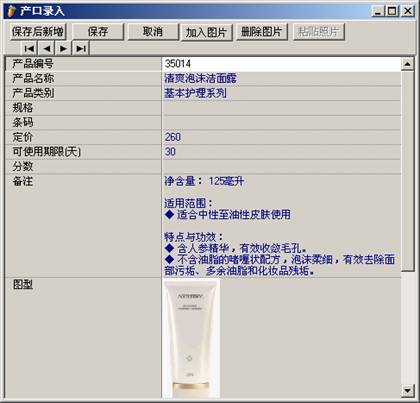The height and width of the screenshot is (403, 420).
Task: Click the product tube image thumbnail
Action: [x=192, y=338]
